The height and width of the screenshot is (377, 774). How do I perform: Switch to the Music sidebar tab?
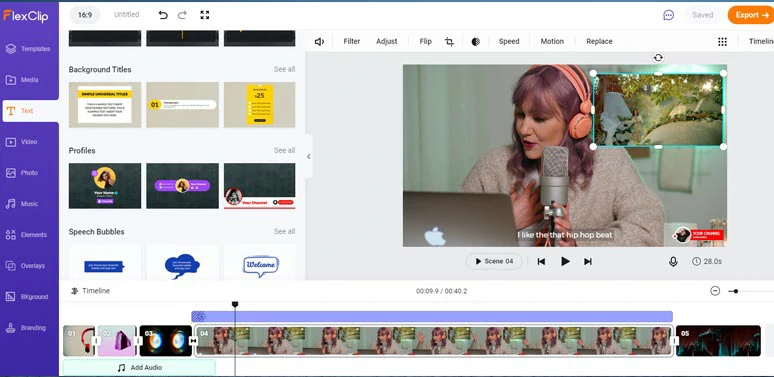click(29, 204)
